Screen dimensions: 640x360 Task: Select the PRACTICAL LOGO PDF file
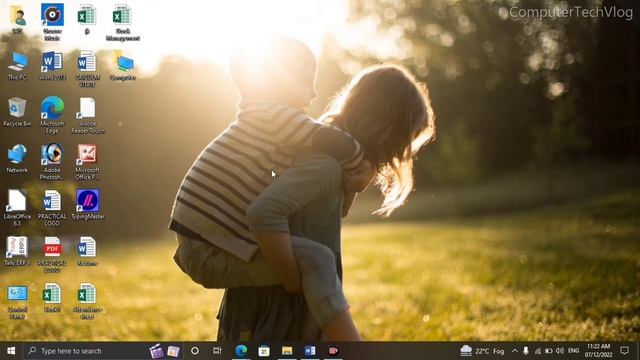coord(52,255)
